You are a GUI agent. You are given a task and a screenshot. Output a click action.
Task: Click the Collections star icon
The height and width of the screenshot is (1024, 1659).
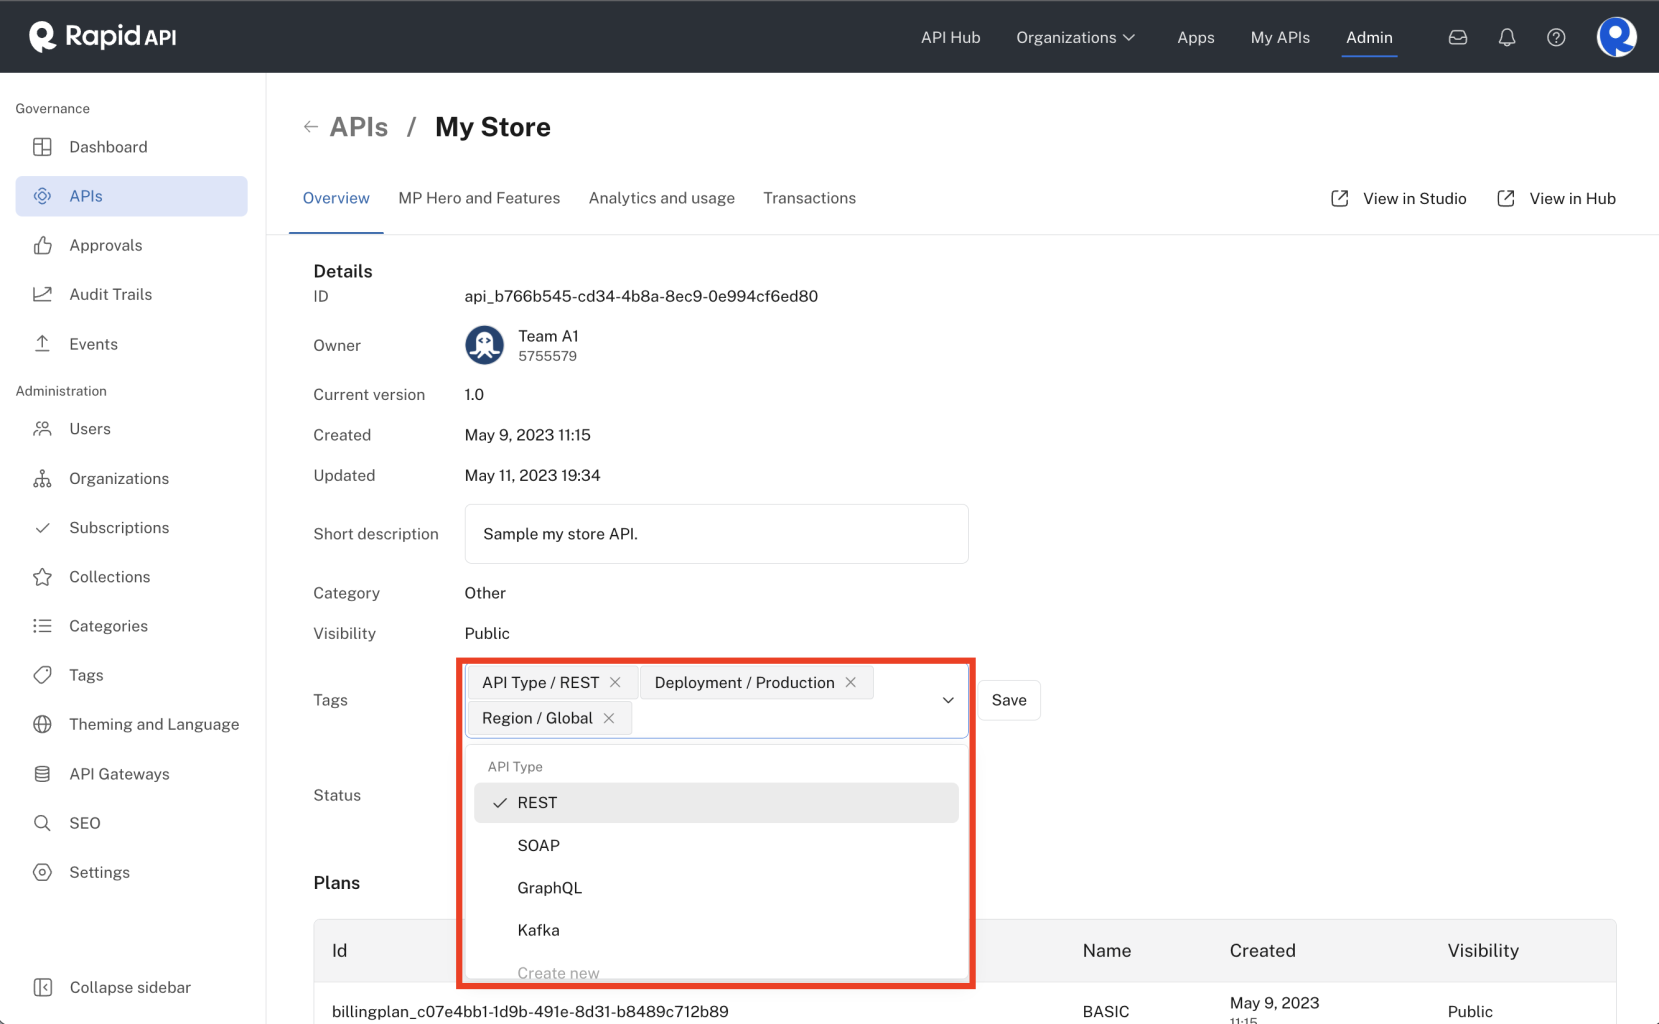[x=42, y=577]
